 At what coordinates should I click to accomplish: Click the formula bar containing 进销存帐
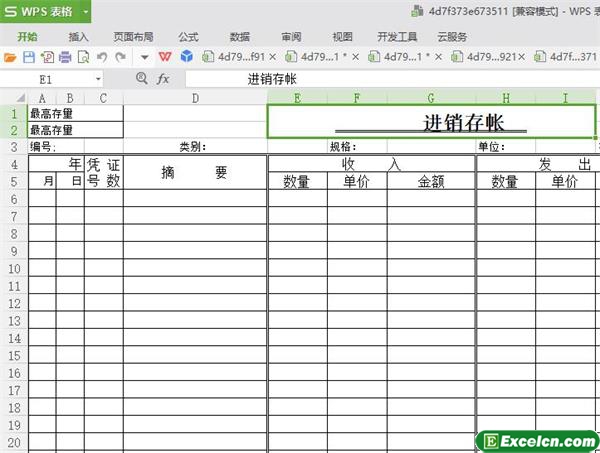(392, 79)
